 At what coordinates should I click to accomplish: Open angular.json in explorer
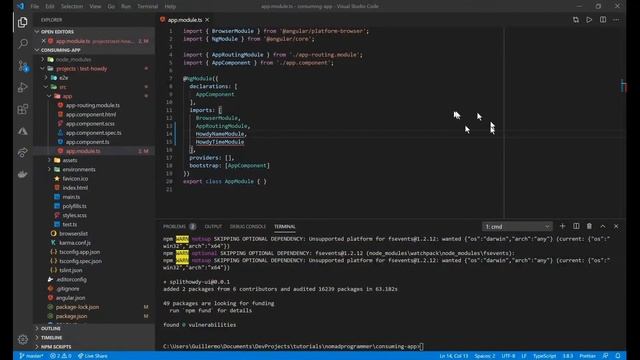(70, 298)
